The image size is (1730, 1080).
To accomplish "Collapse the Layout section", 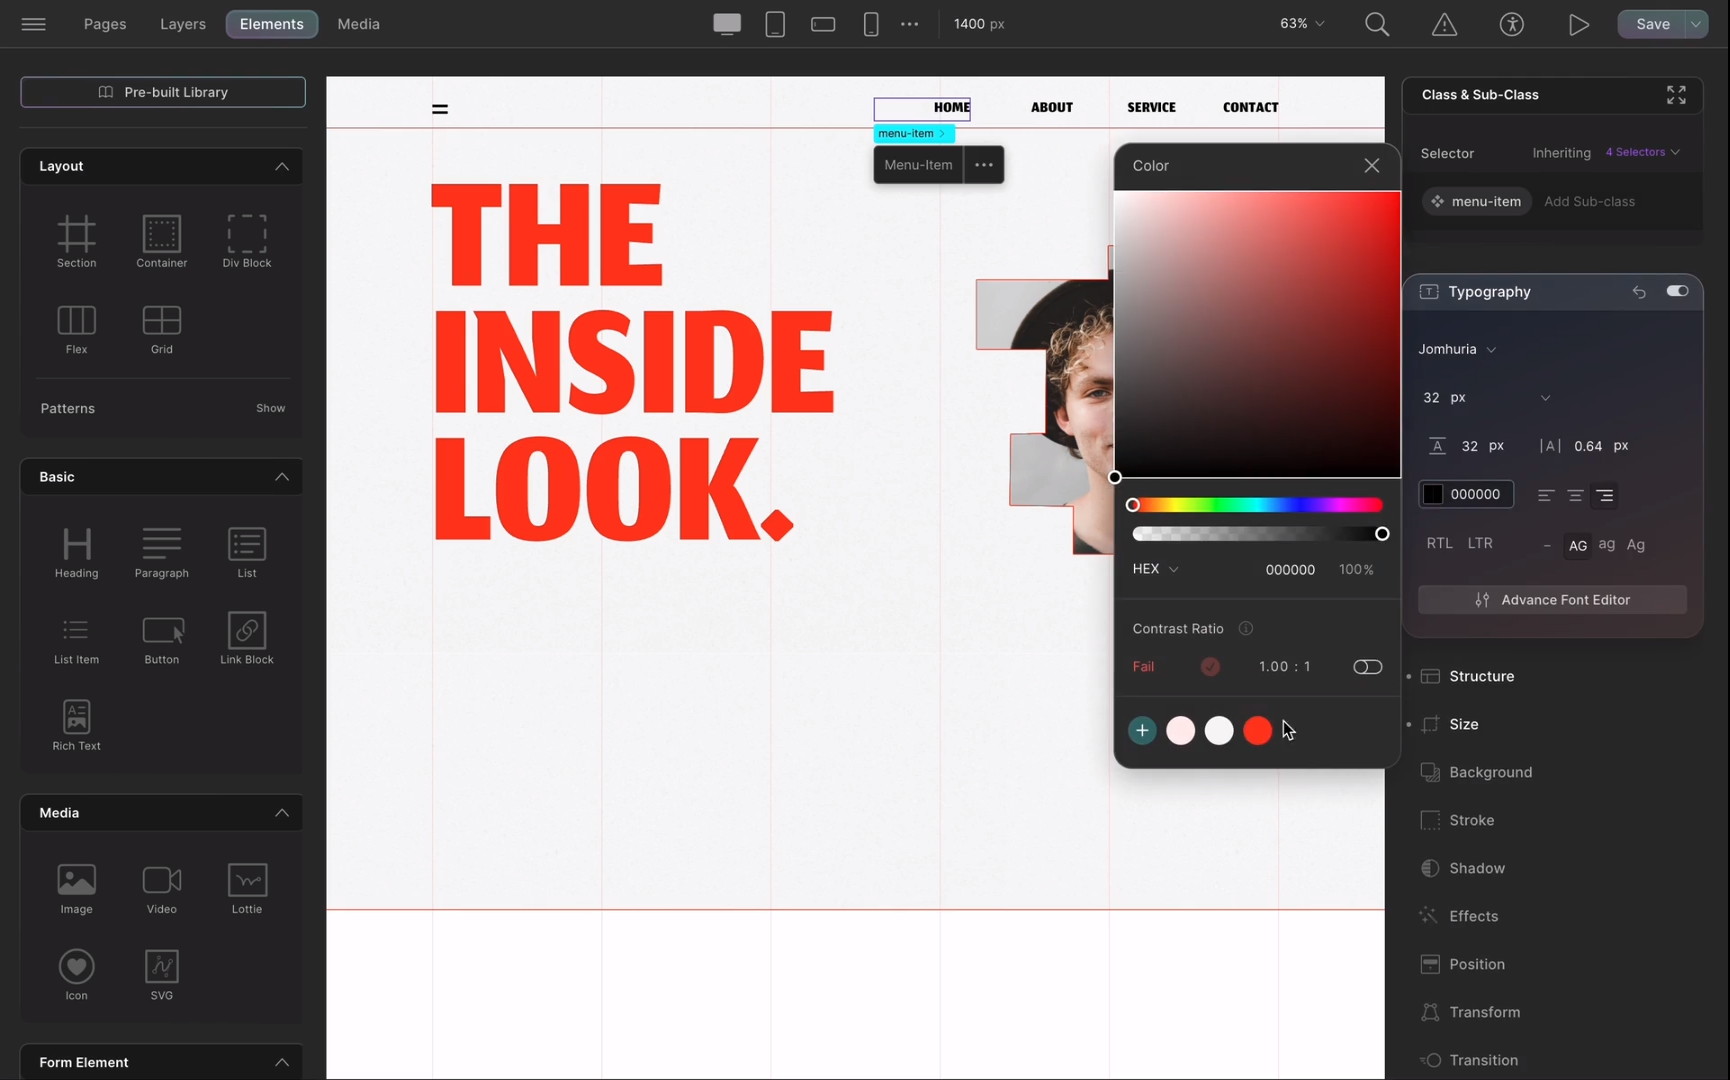I will point(282,166).
